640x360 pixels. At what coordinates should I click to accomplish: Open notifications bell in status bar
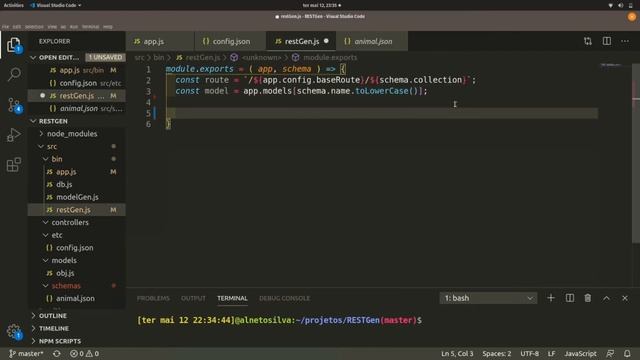(627, 353)
